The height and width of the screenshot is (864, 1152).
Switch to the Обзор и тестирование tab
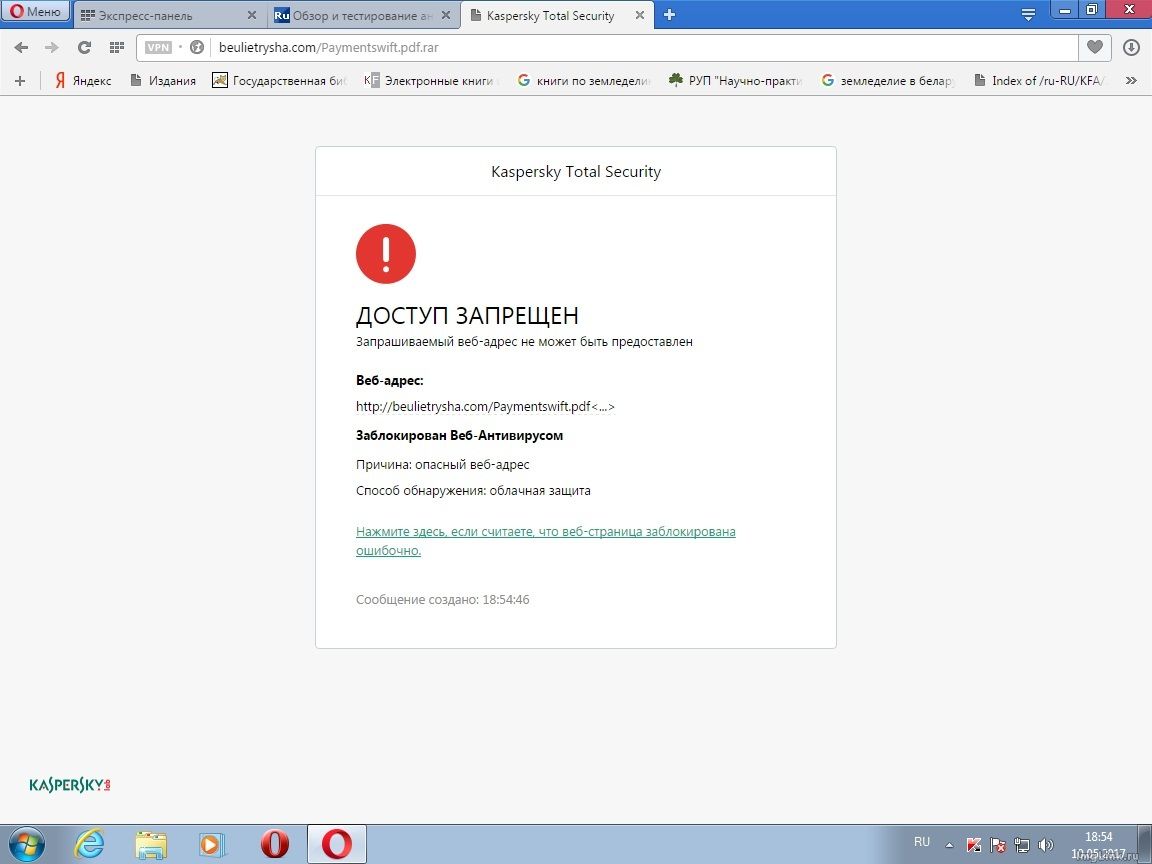[362, 15]
